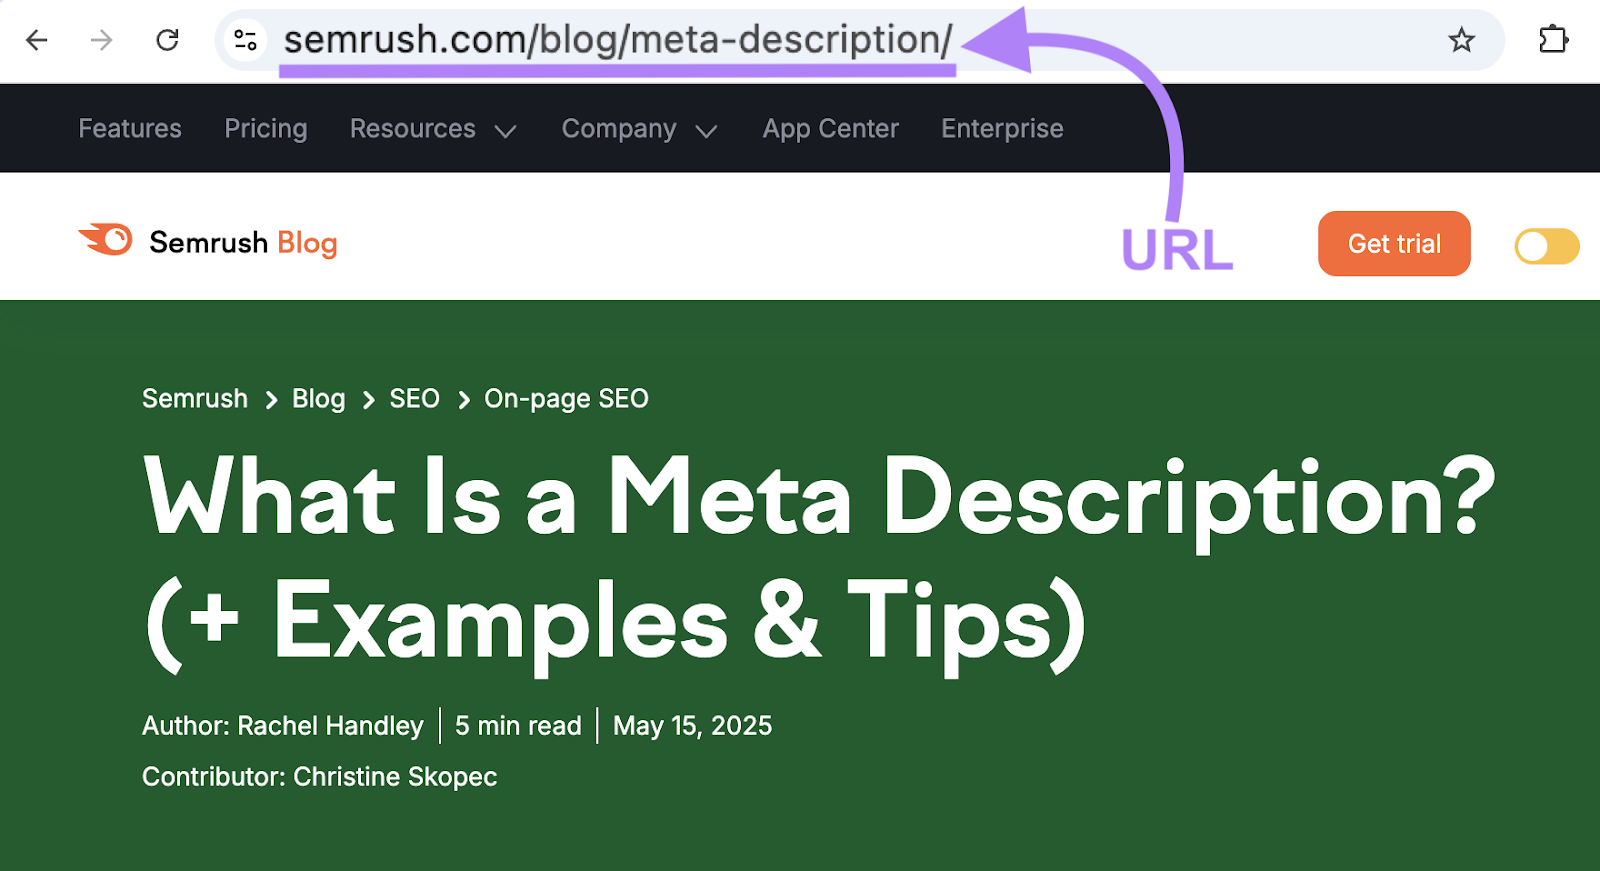Click inside the address bar URL
Image resolution: width=1600 pixels, height=871 pixels.
617,40
